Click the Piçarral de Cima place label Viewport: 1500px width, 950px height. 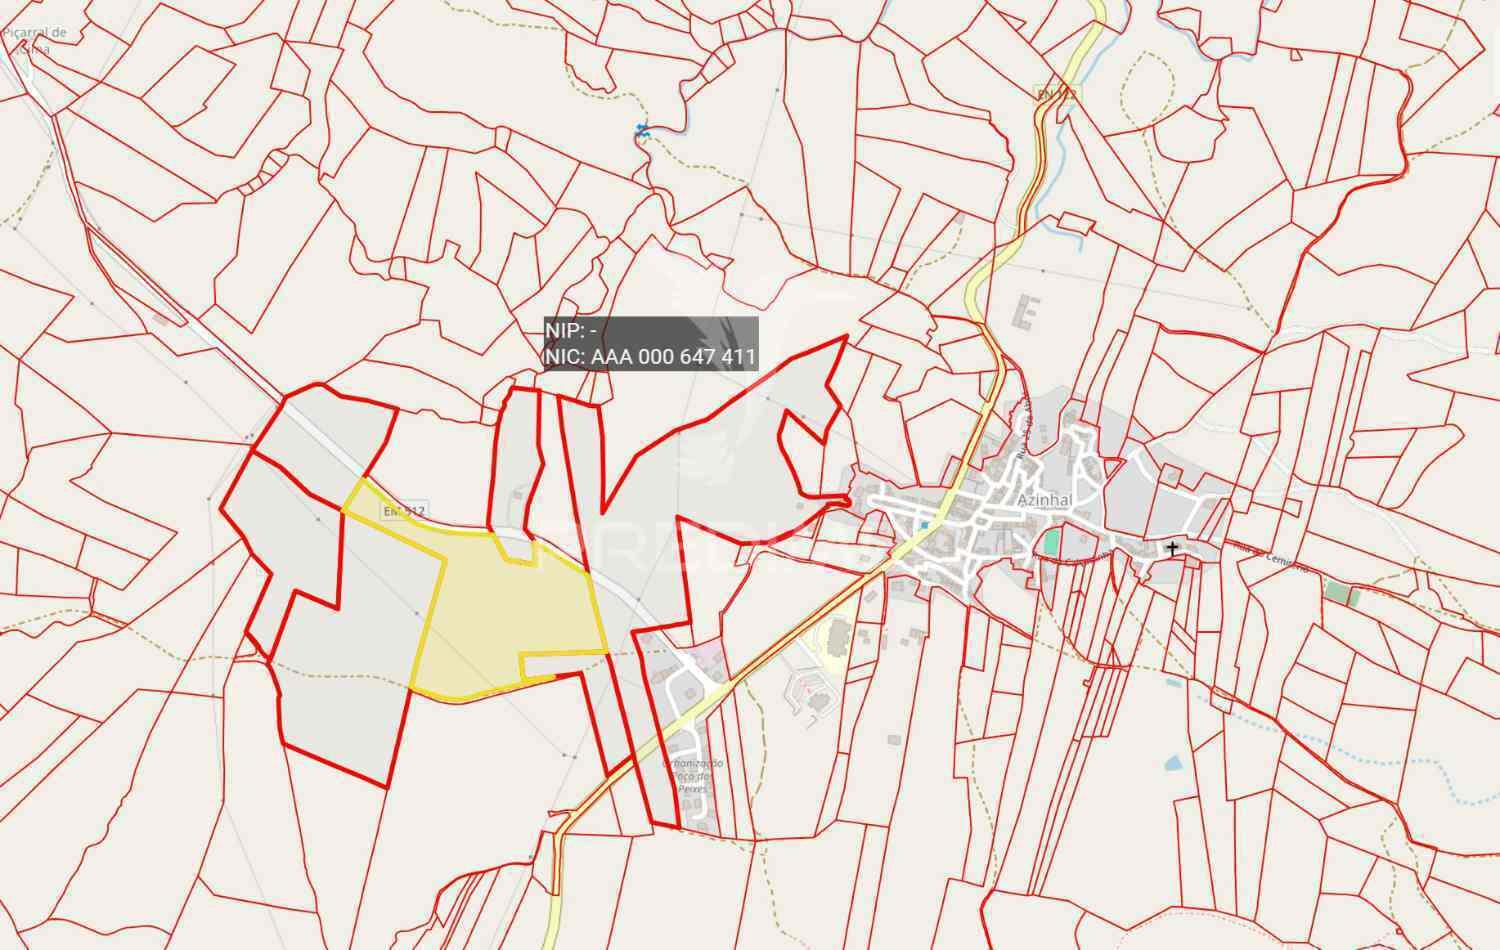click(x=35, y=40)
